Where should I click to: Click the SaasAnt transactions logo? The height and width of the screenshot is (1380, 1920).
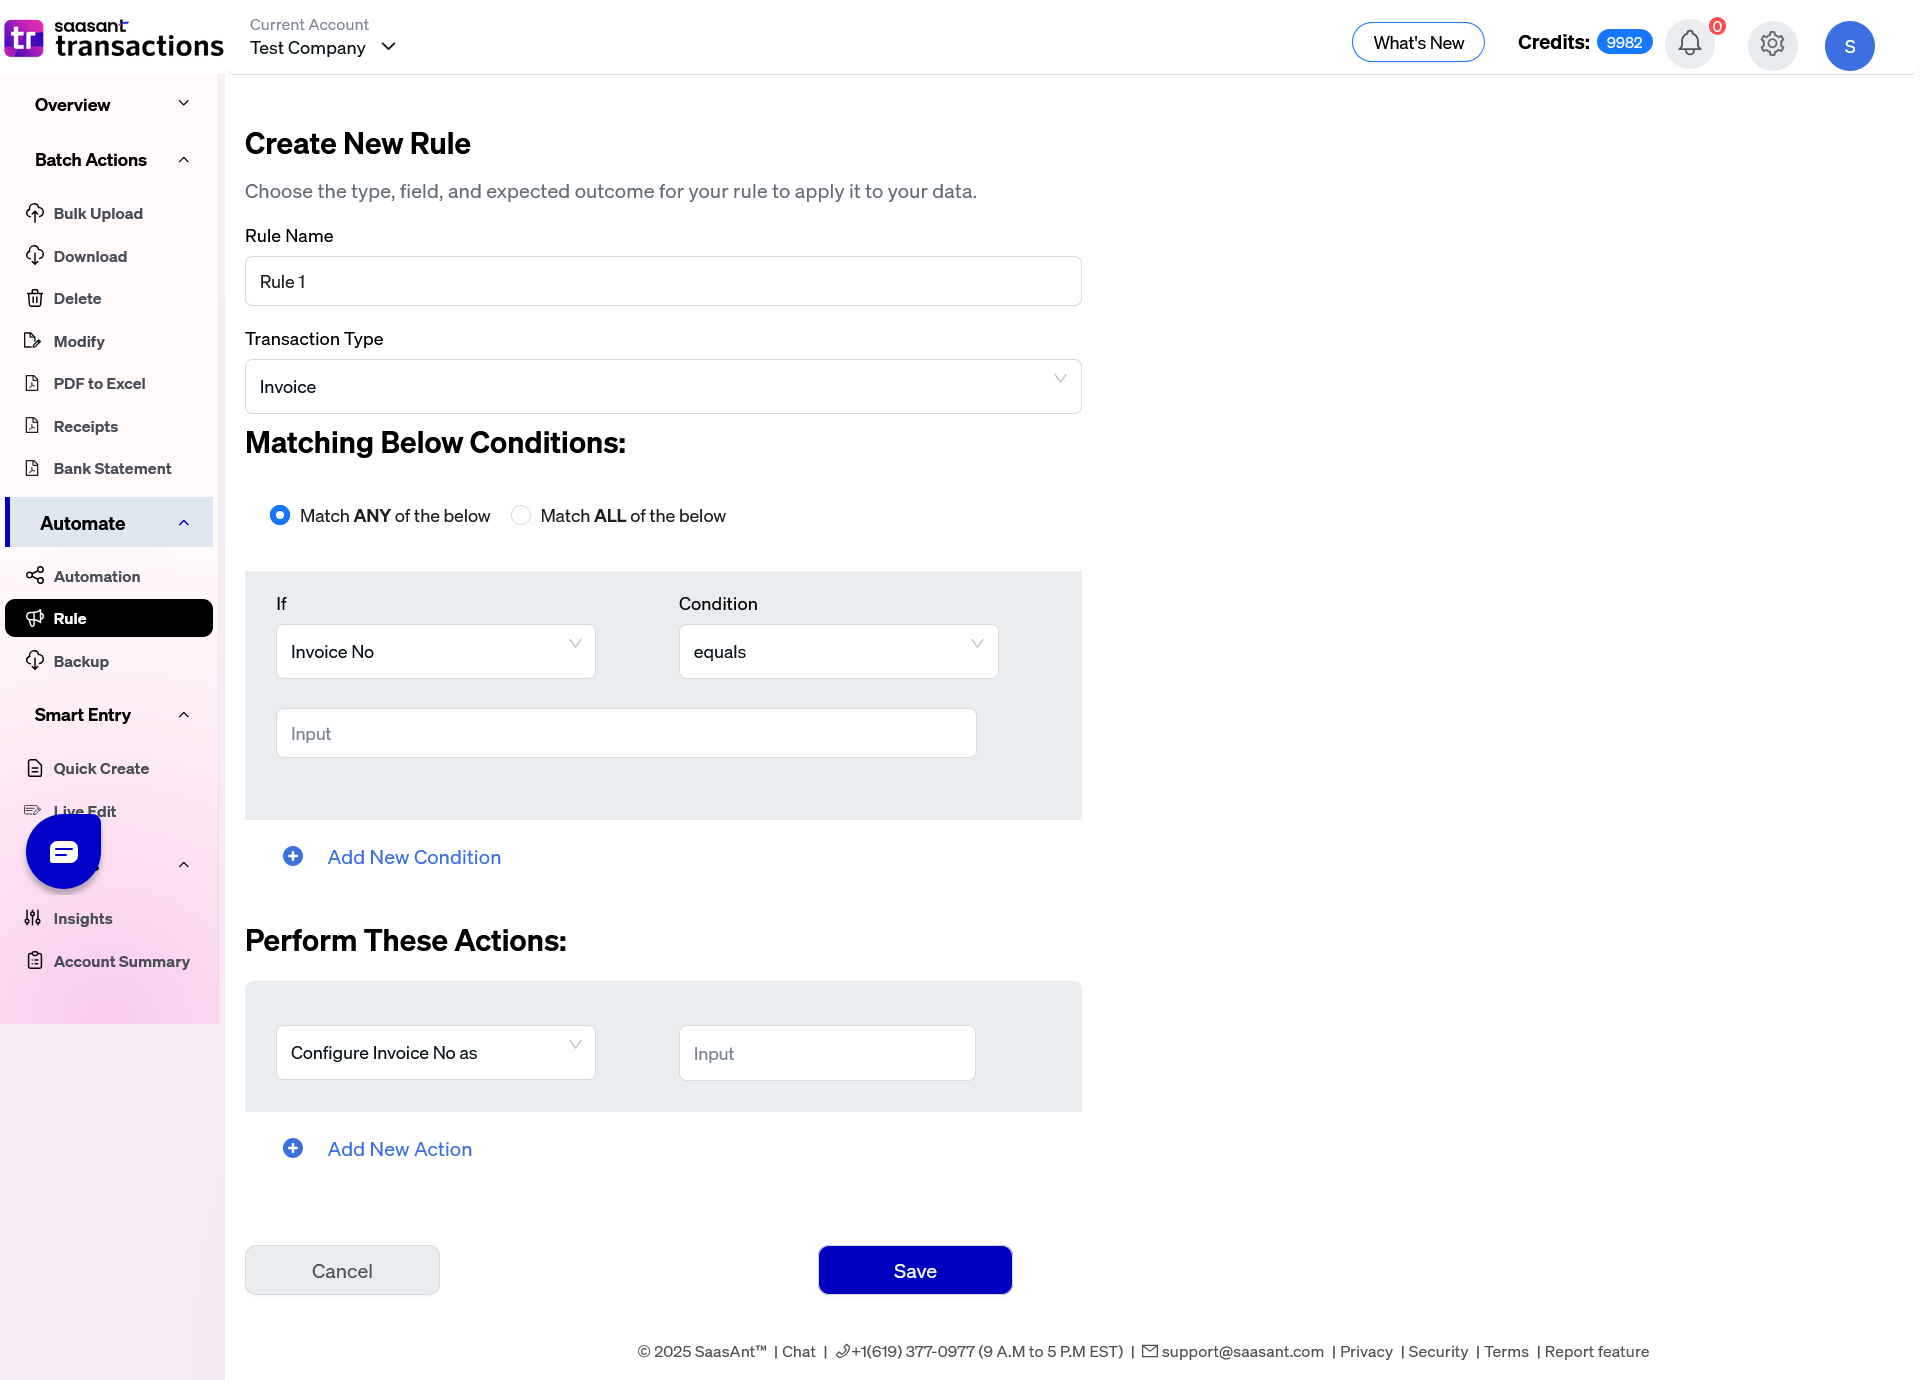coord(114,39)
